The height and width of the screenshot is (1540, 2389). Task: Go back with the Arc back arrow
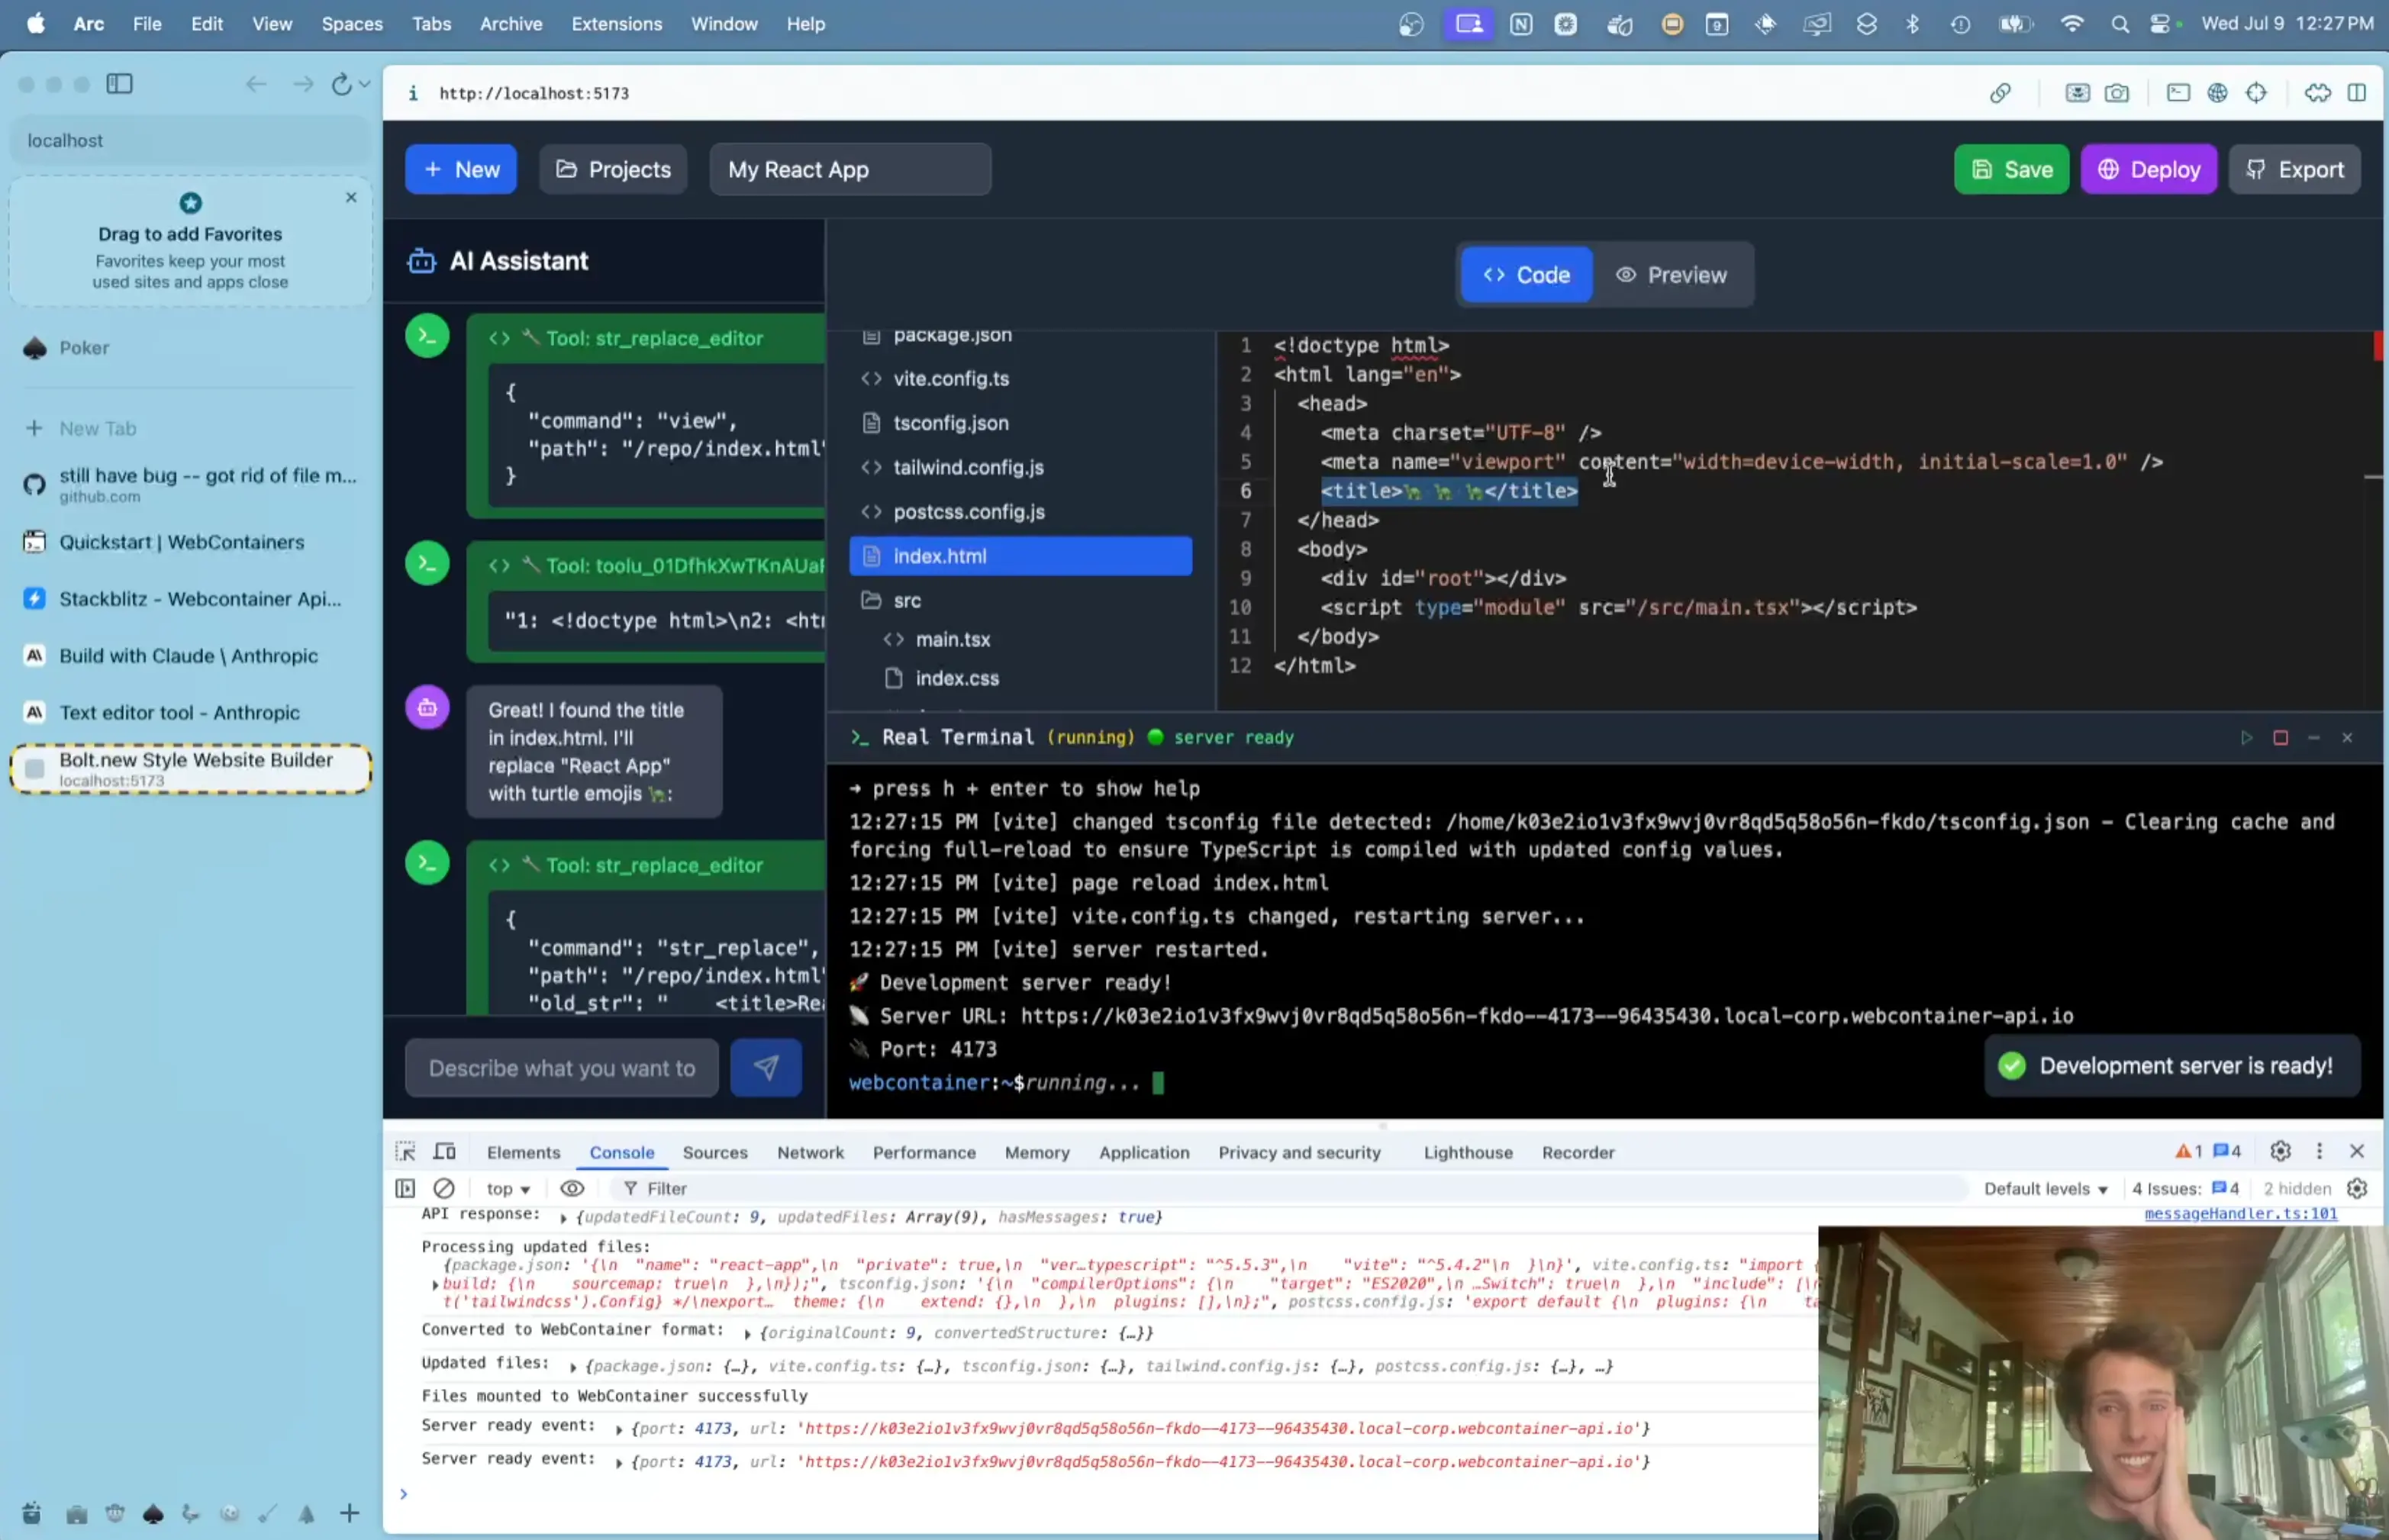coord(256,84)
